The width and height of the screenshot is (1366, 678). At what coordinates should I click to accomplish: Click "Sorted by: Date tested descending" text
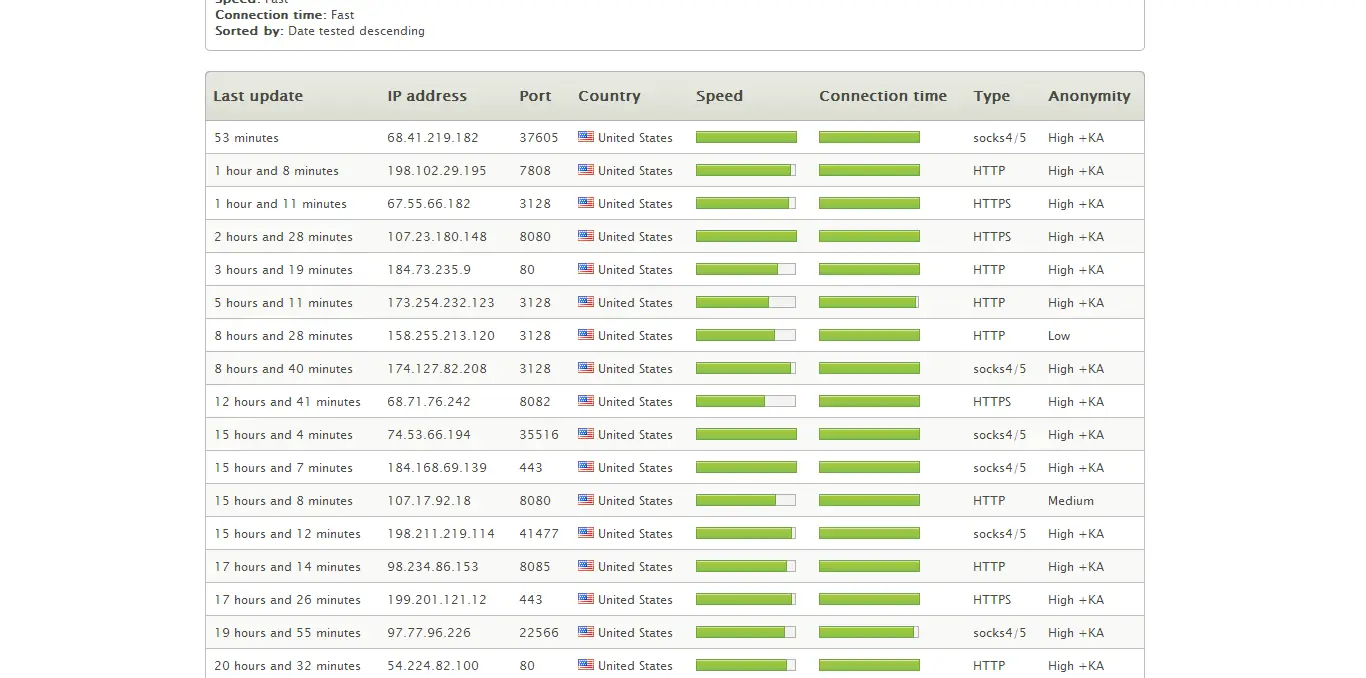pos(320,31)
